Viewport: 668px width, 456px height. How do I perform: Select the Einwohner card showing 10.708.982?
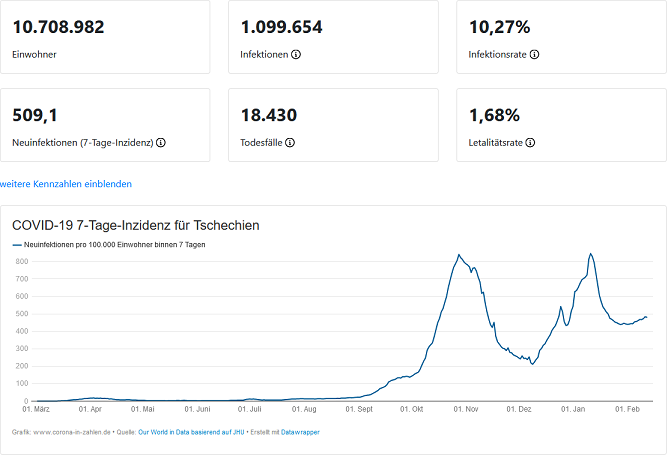(x=105, y=37)
